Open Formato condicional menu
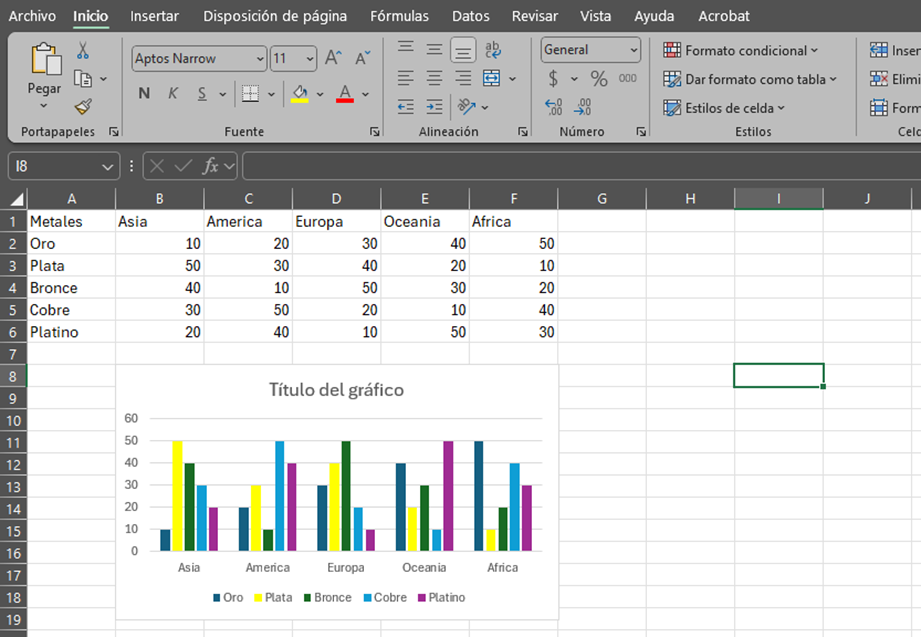 point(740,51)
